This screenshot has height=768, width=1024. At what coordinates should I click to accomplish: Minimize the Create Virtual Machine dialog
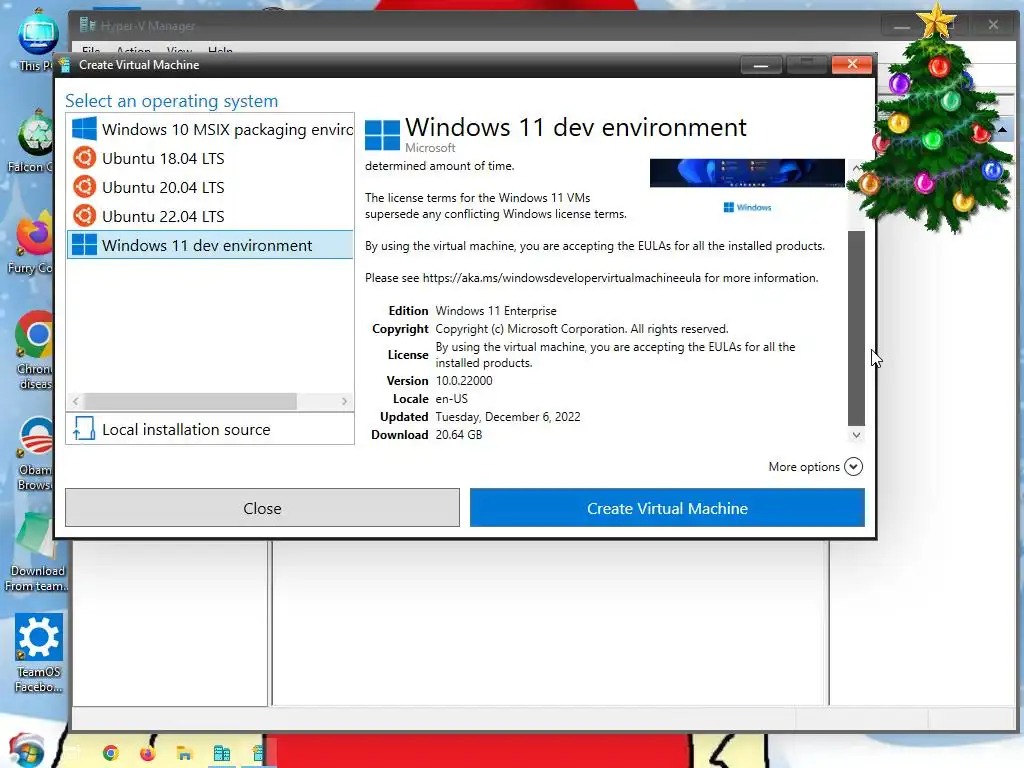(x=761, y=65)
